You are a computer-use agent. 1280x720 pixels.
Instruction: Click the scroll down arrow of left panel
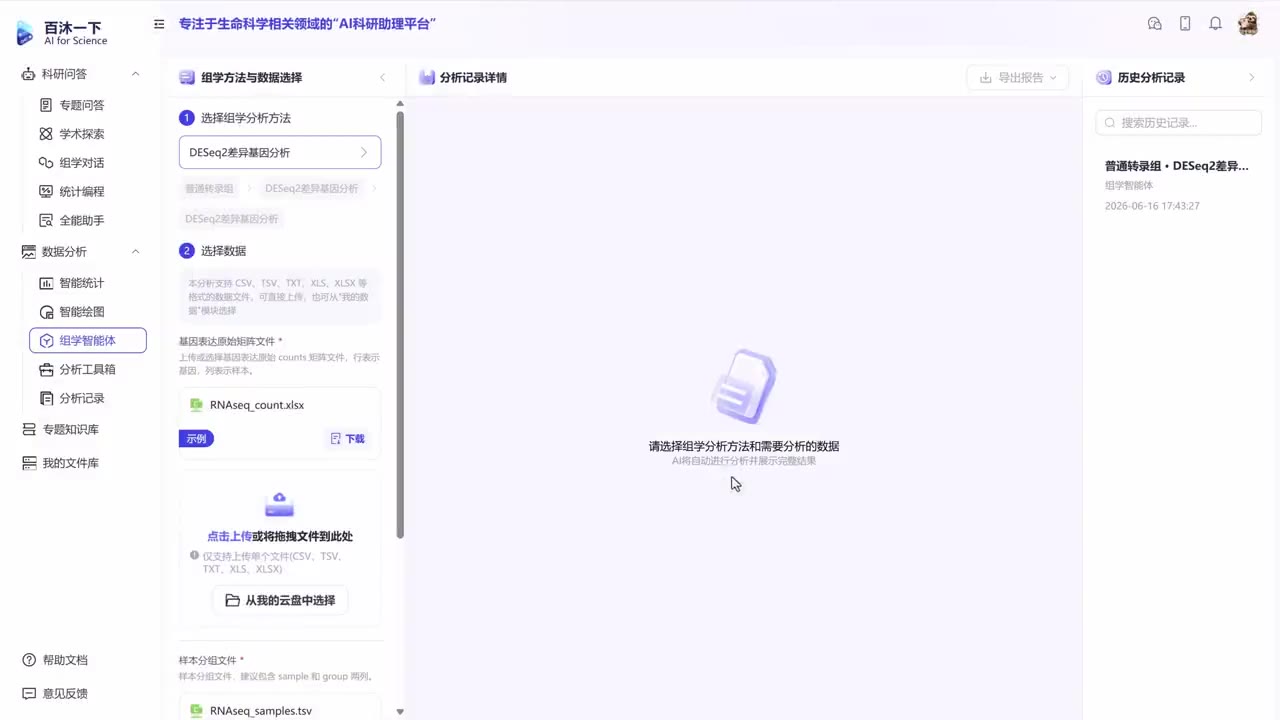[x=400, y=712]
